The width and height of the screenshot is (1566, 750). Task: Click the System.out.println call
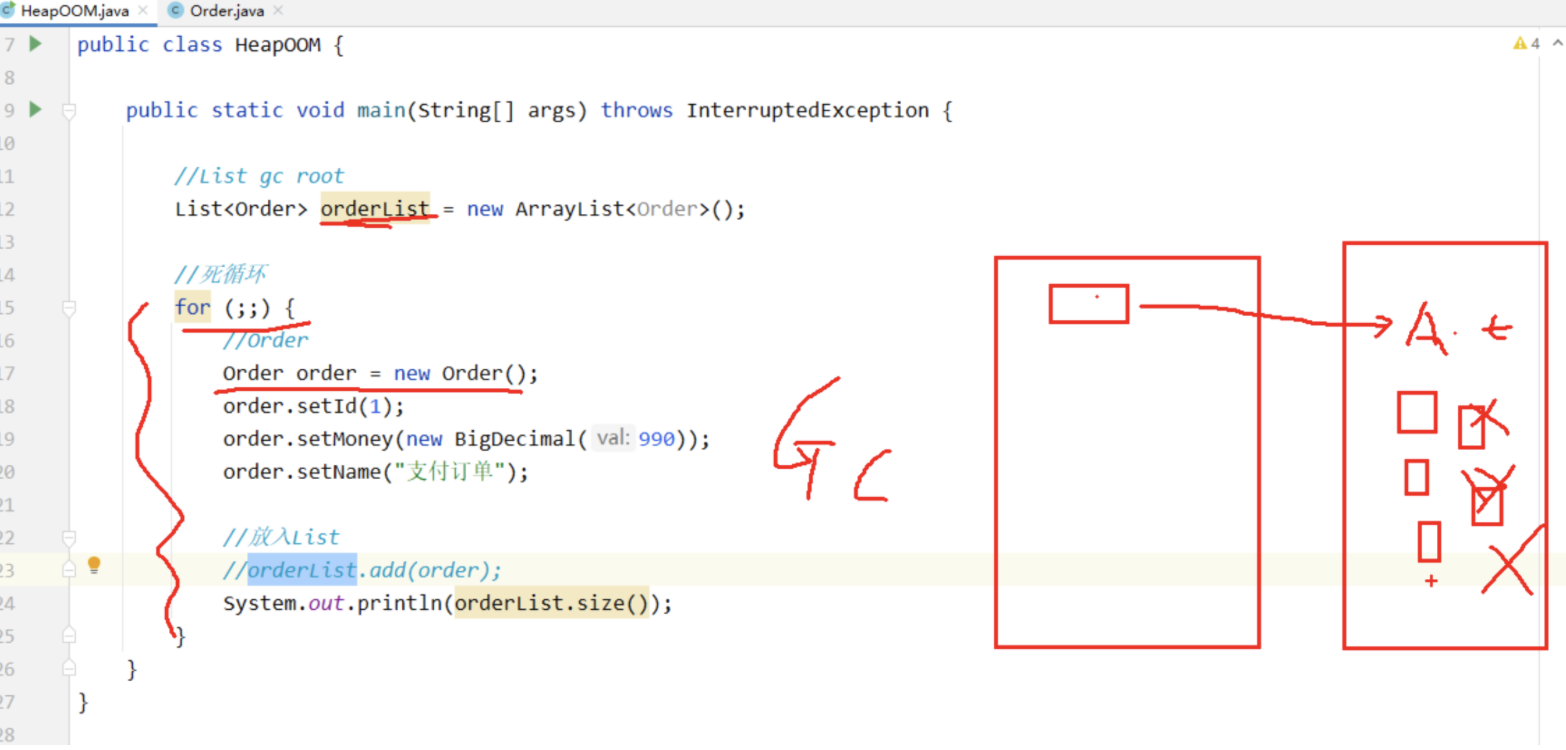(x=334, y=604)
